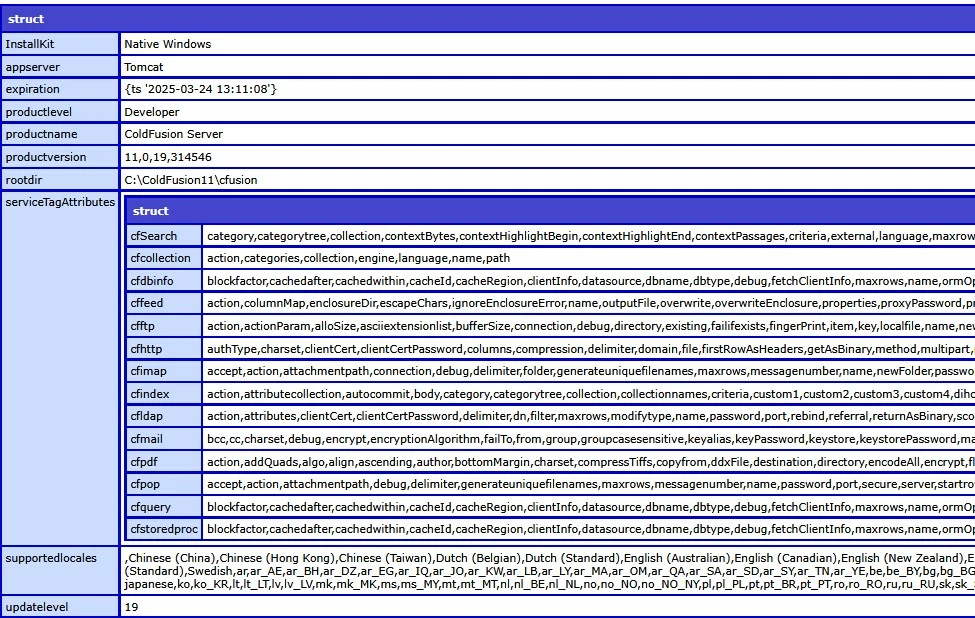Select the C:\ColdFusion11\cfusion path value
This screenshot has width=975, height=618.
(191, 180)
